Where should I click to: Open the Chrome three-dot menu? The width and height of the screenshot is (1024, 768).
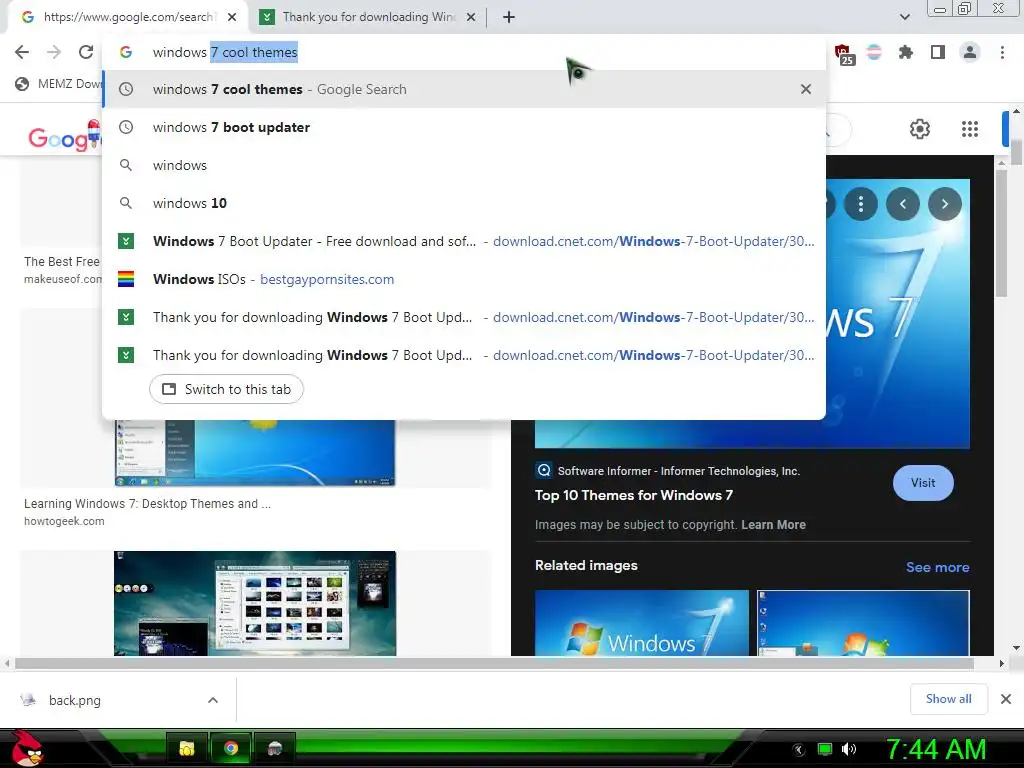pos(1002,52)
